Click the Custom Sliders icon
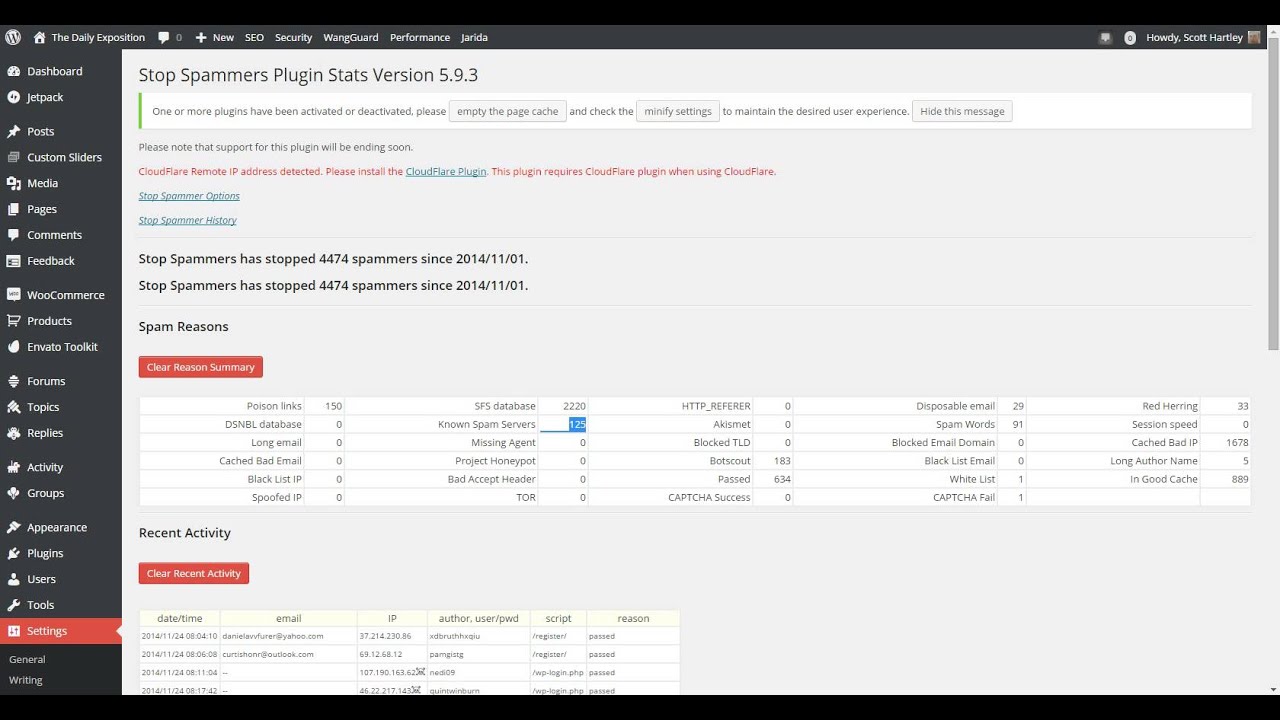1280x720 pixels. [13, 157]
